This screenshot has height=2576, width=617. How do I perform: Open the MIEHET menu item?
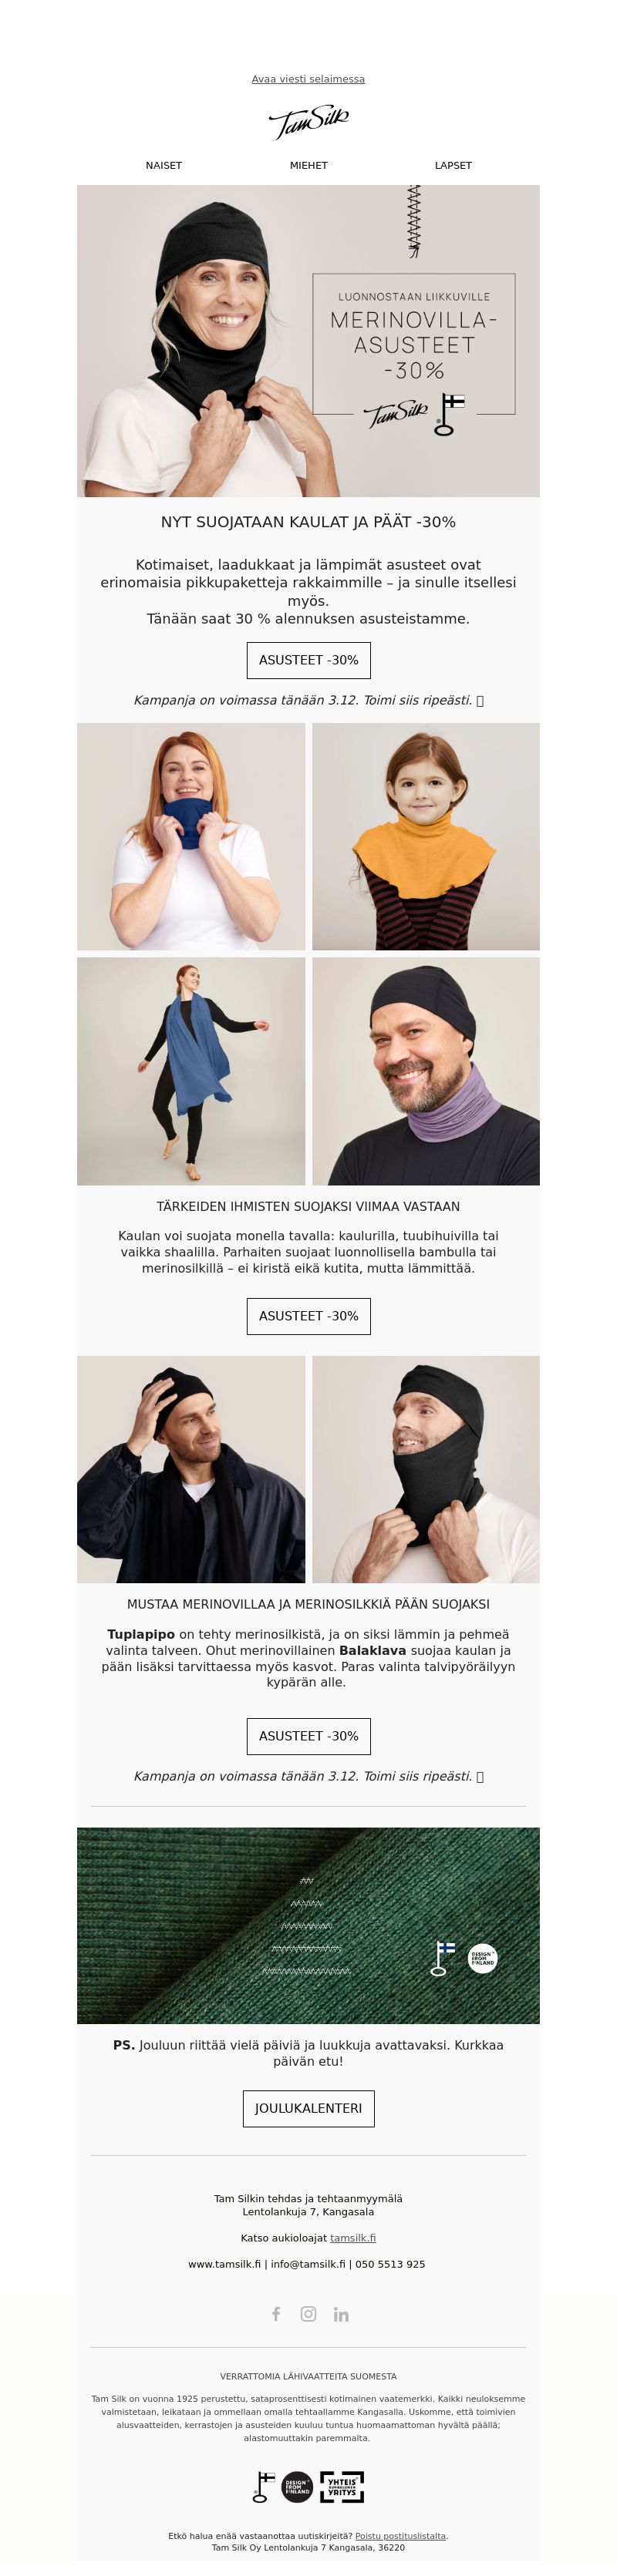pyautogui.click(x=308, y=165)
